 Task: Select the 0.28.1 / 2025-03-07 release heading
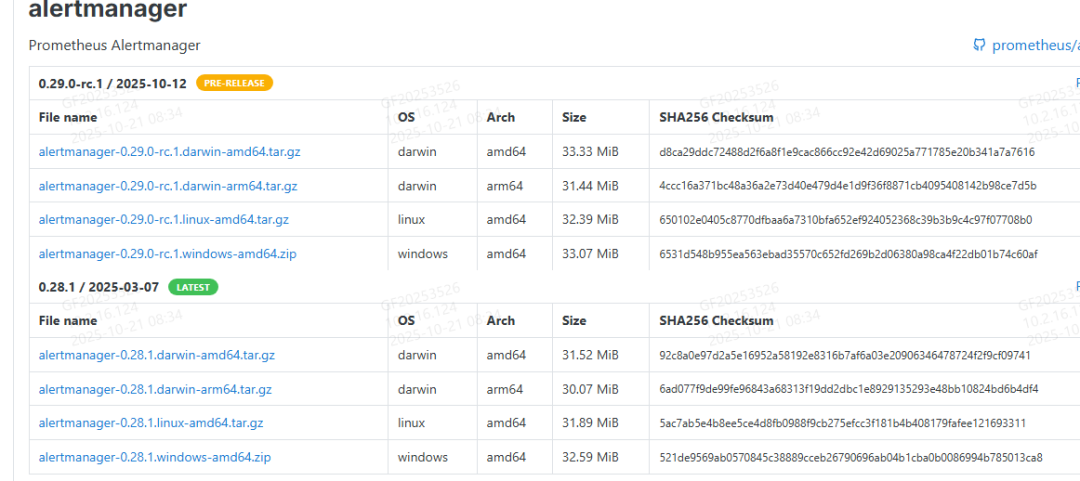[98, 287]
